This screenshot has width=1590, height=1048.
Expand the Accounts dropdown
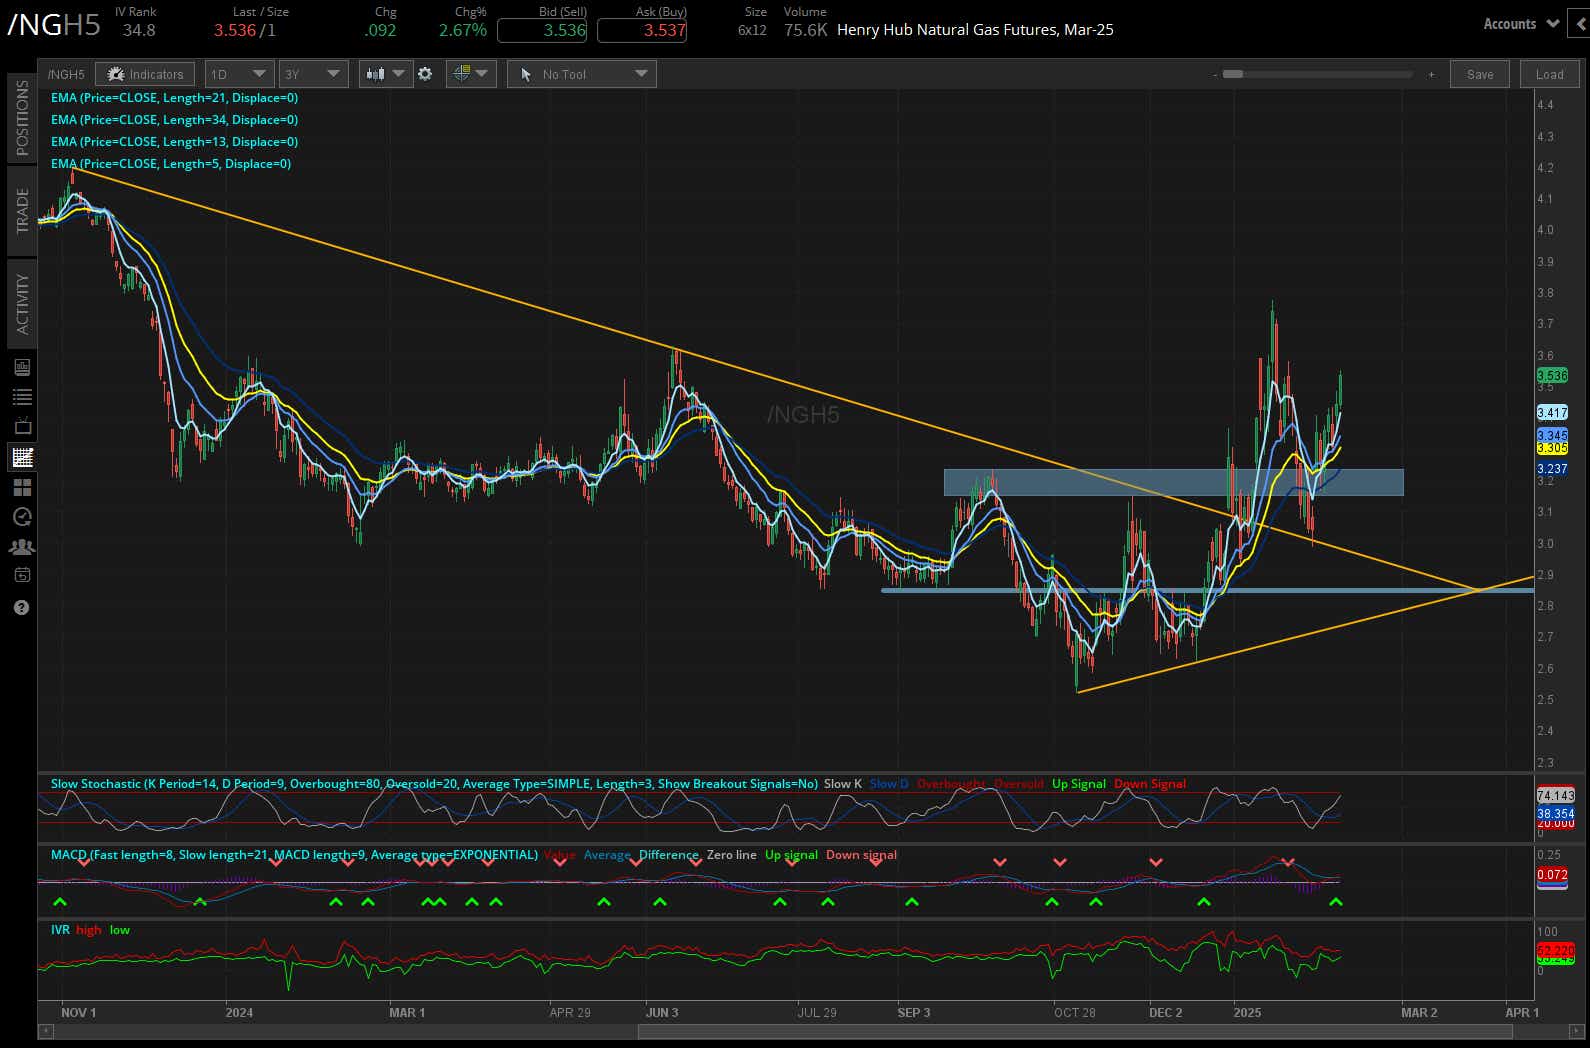(1521, 24)
